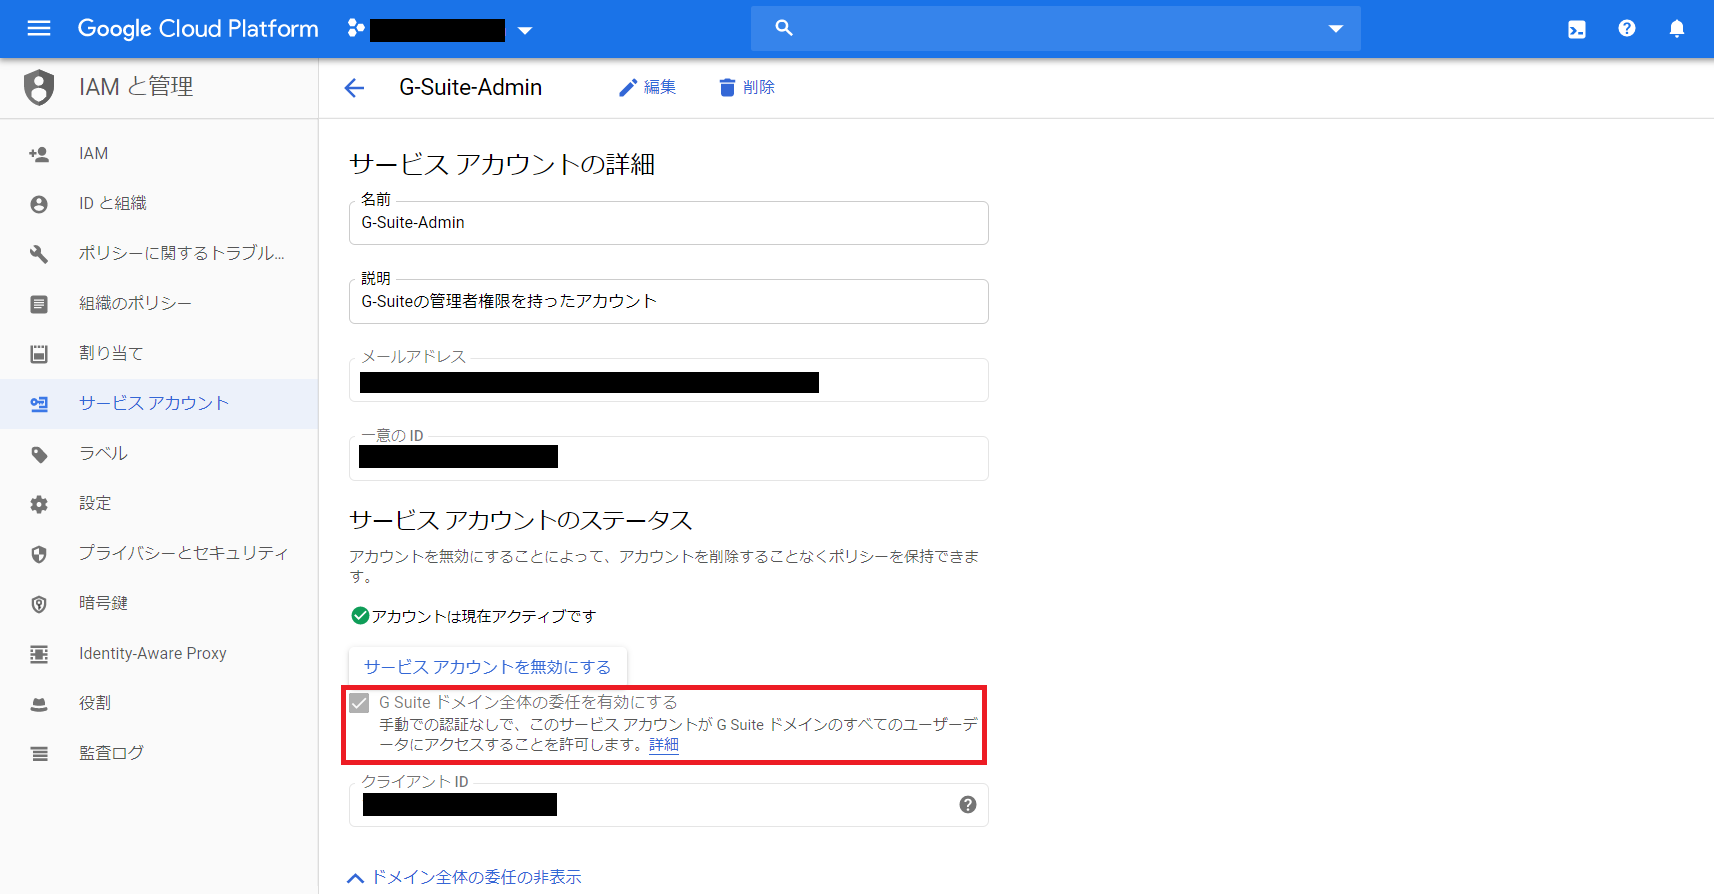Click the 設定 gear icon
This screenshot has height=894, width=1714.
point(39,504)
